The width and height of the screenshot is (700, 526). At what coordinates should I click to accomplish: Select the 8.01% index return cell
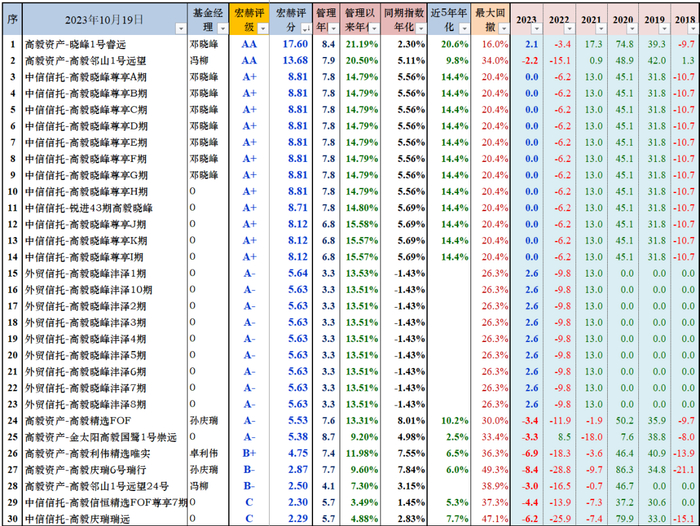coord(404,421)
